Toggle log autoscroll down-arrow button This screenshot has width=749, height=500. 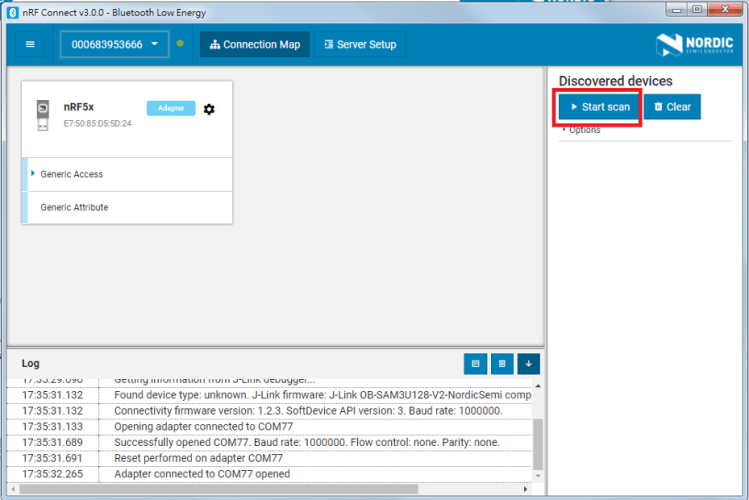coord(528,364)
